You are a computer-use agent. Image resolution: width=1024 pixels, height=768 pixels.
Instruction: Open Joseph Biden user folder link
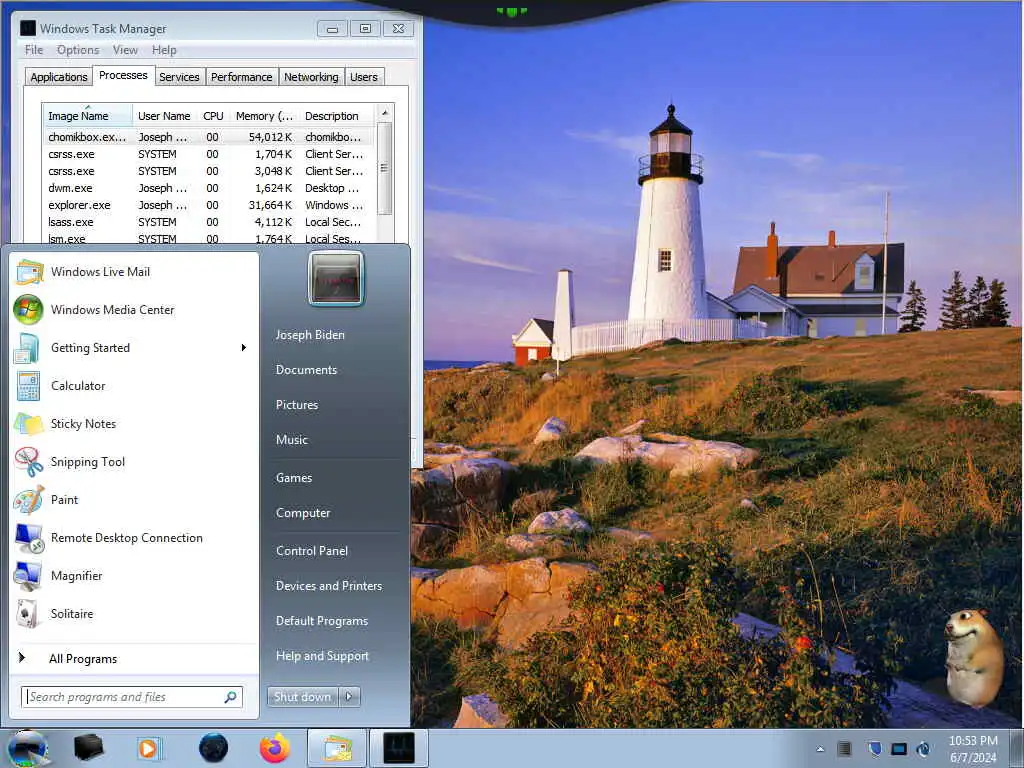click(x=310, y=335)
